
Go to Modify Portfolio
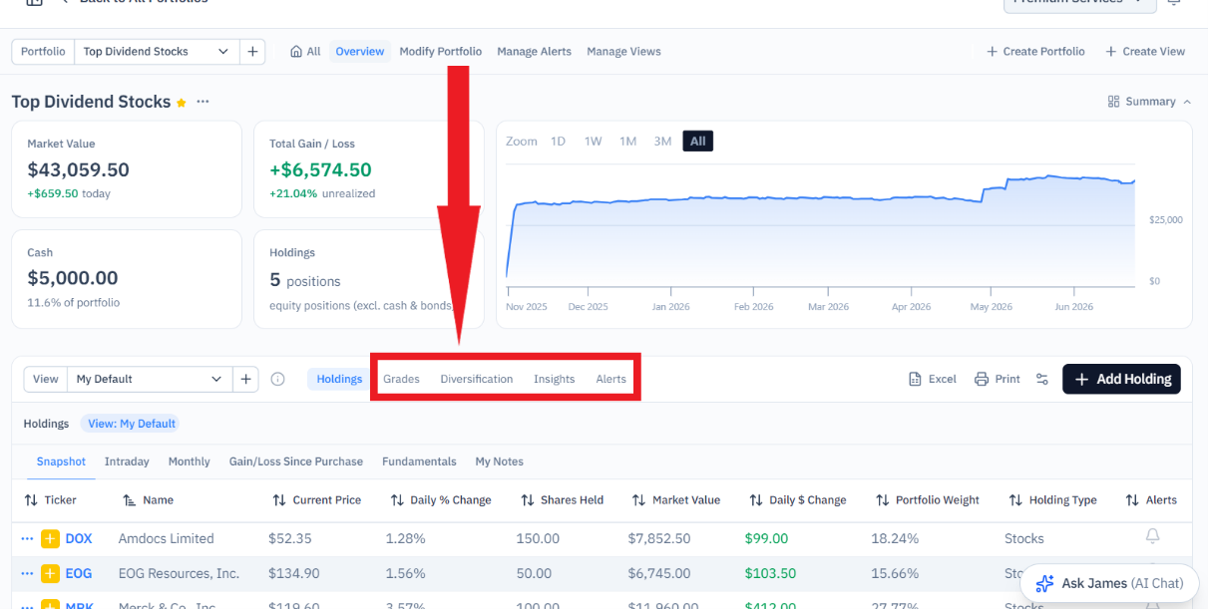440,51
